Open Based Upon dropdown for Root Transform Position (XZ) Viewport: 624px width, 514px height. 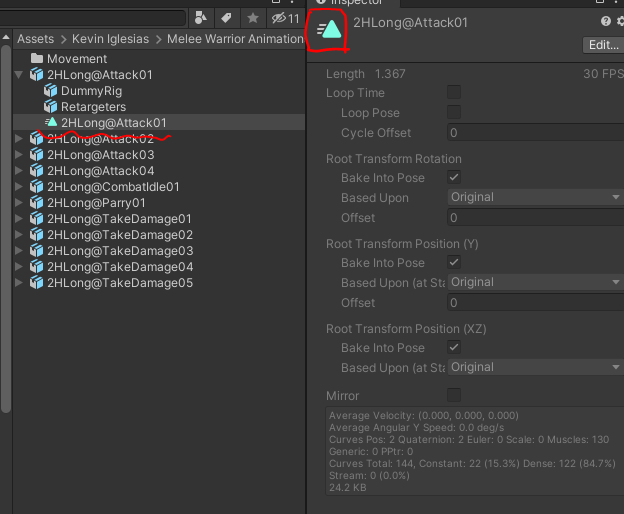pyautogui.click(x=535, y=367)
